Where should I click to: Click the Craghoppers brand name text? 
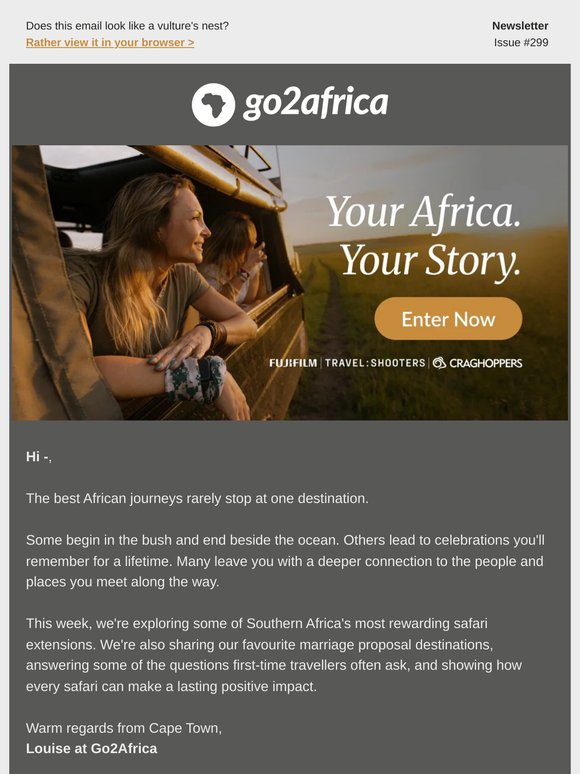click(486, 363)
